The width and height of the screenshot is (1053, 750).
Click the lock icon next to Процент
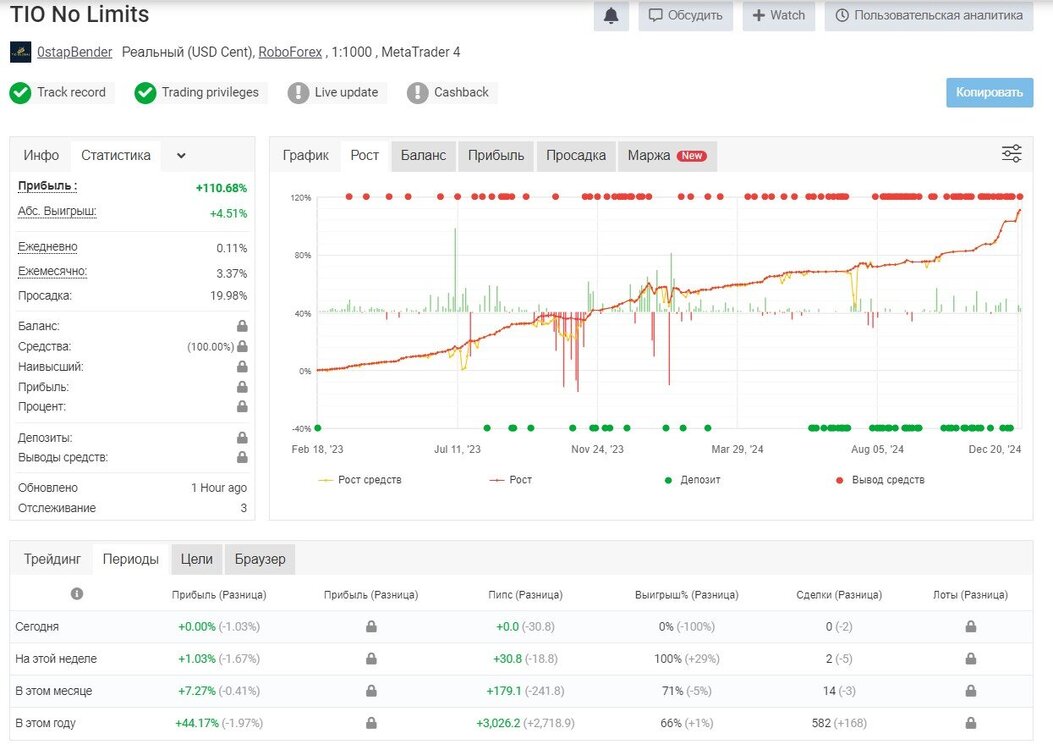pos(242,406)
